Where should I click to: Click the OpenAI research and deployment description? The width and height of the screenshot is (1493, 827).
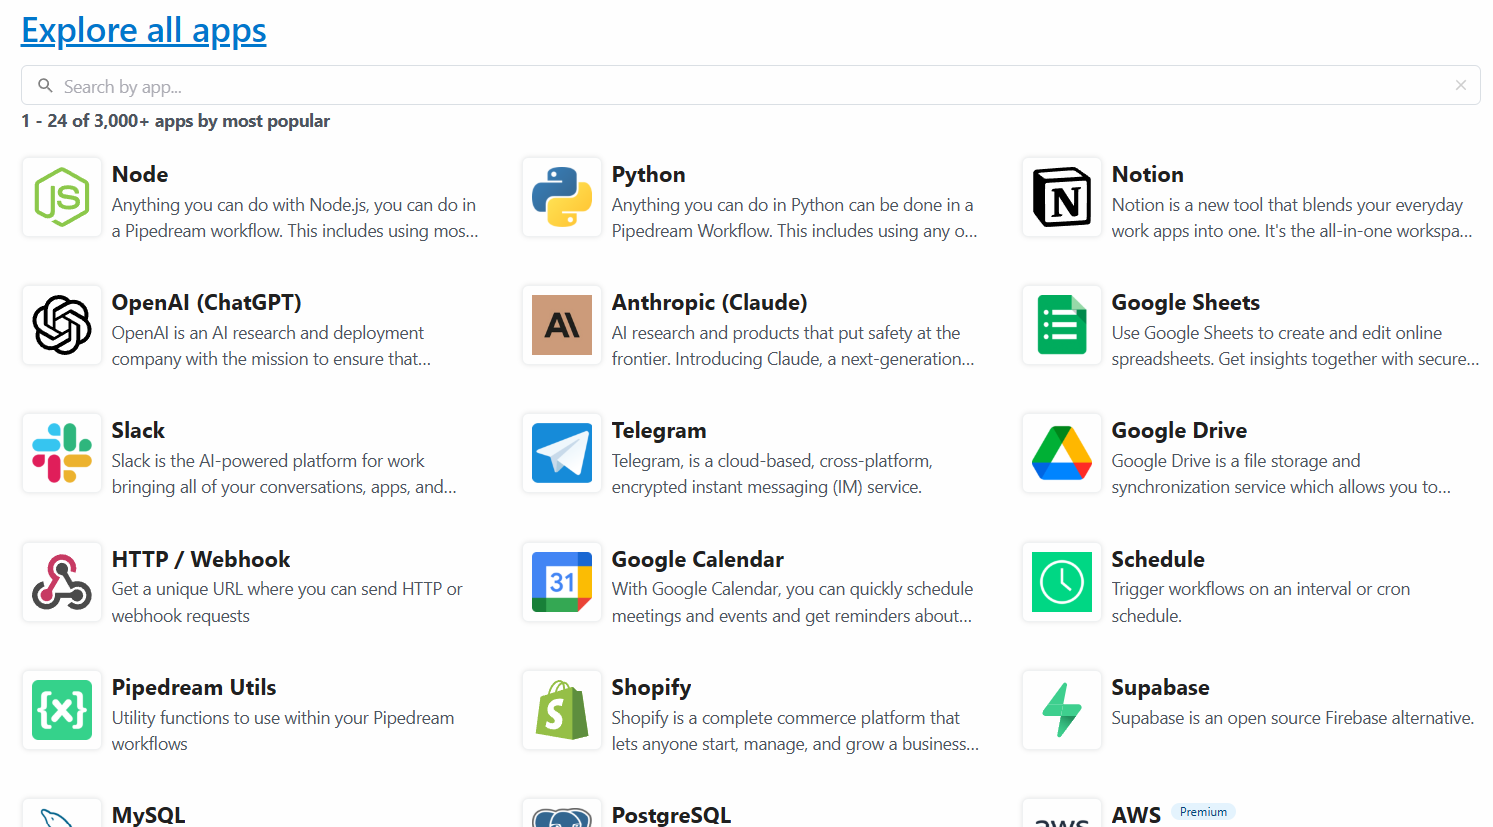click(271, 346)
